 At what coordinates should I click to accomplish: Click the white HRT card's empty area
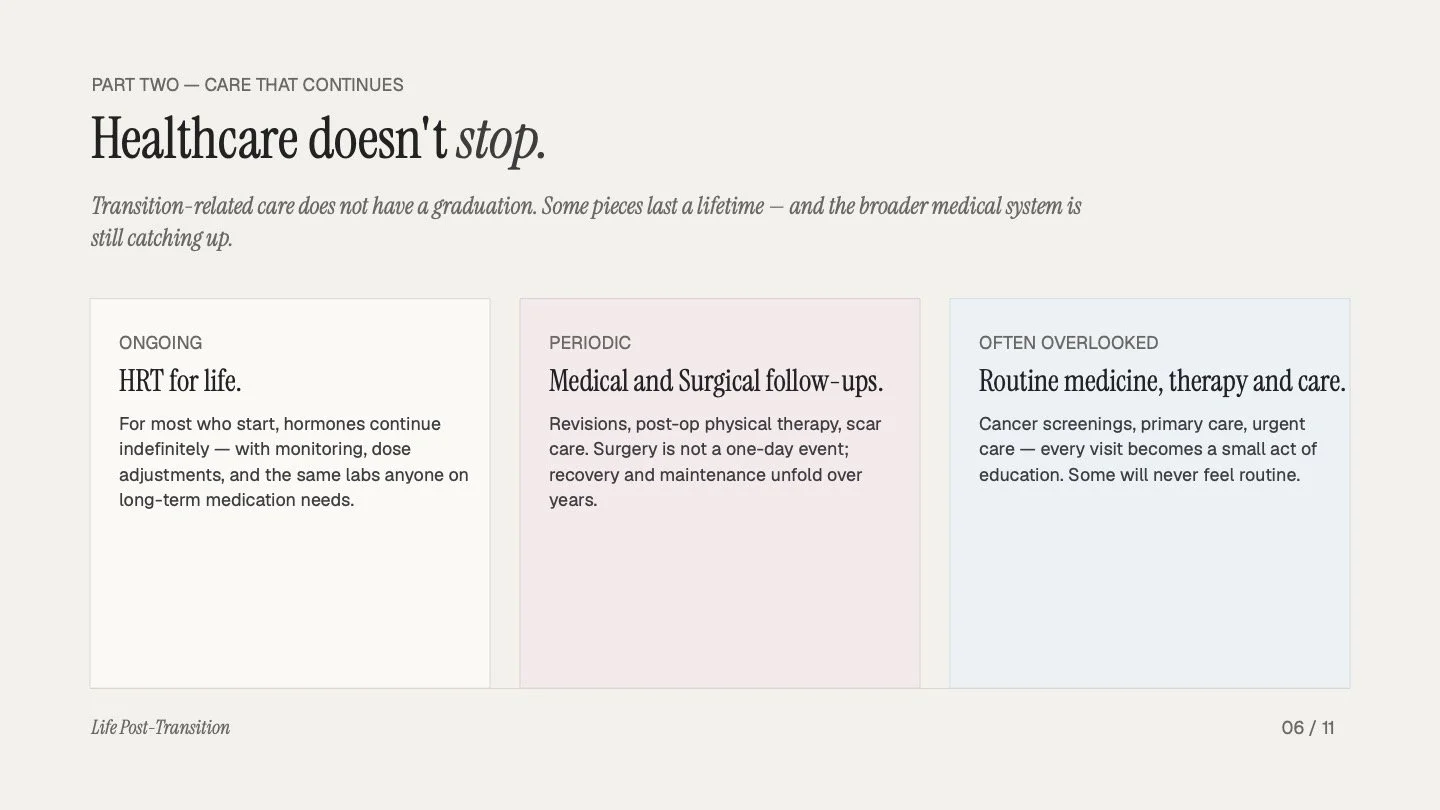point(290,600)
